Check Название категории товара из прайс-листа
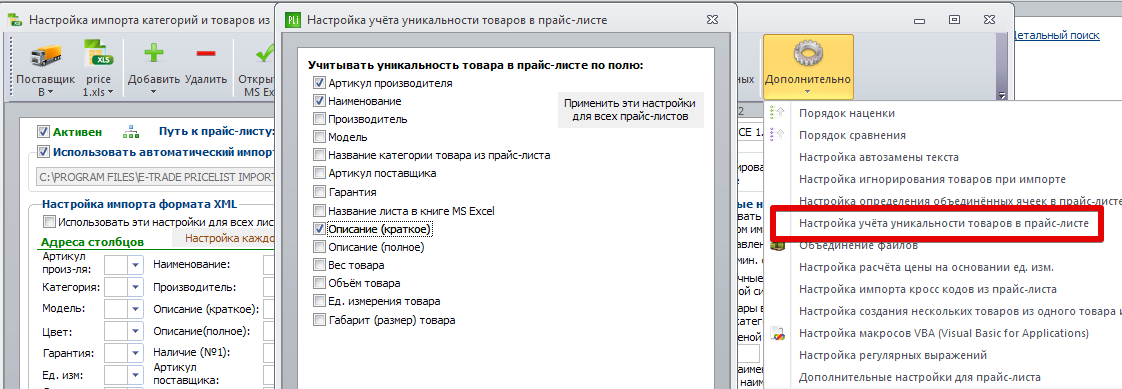 (x=319, y=154)
